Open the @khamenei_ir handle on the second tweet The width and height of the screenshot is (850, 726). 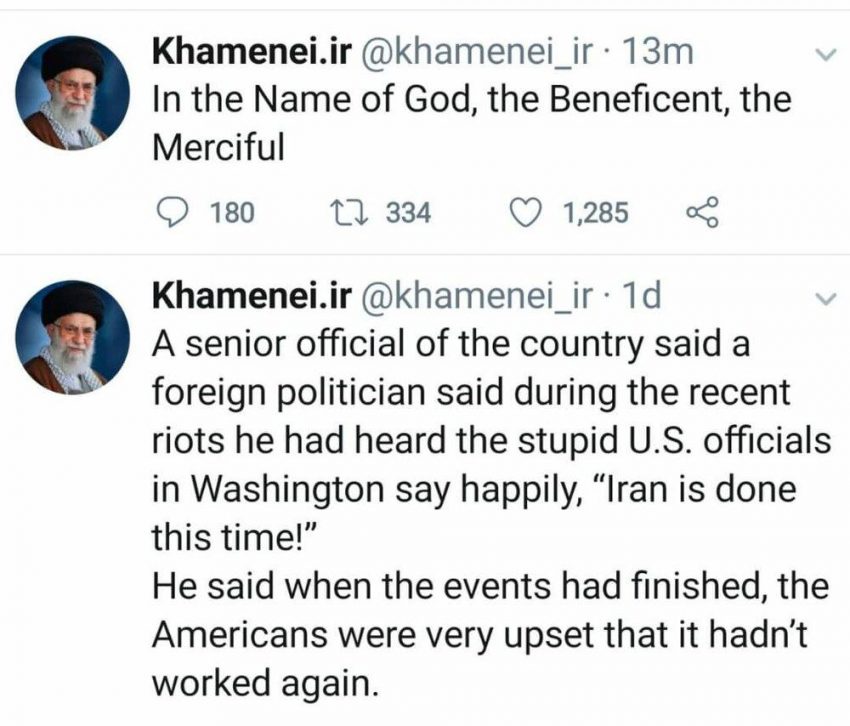coord(477,296)
